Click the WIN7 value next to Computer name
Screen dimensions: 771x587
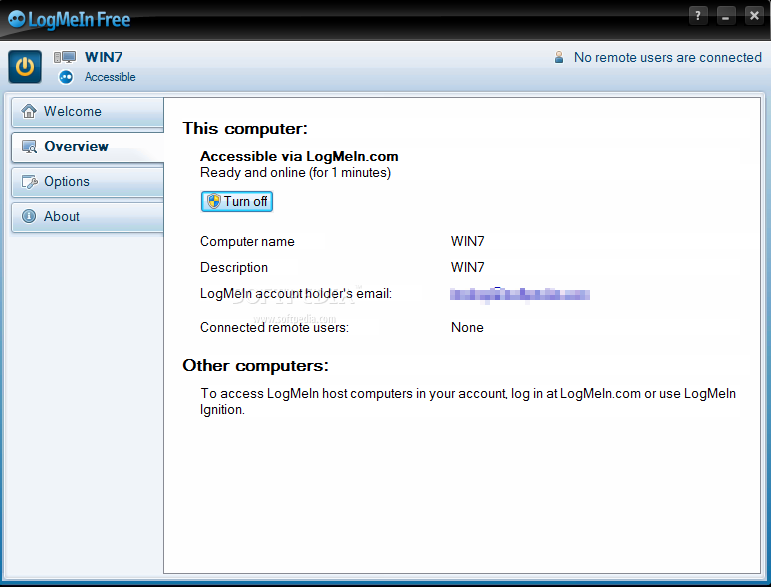(x=468, y=241)
